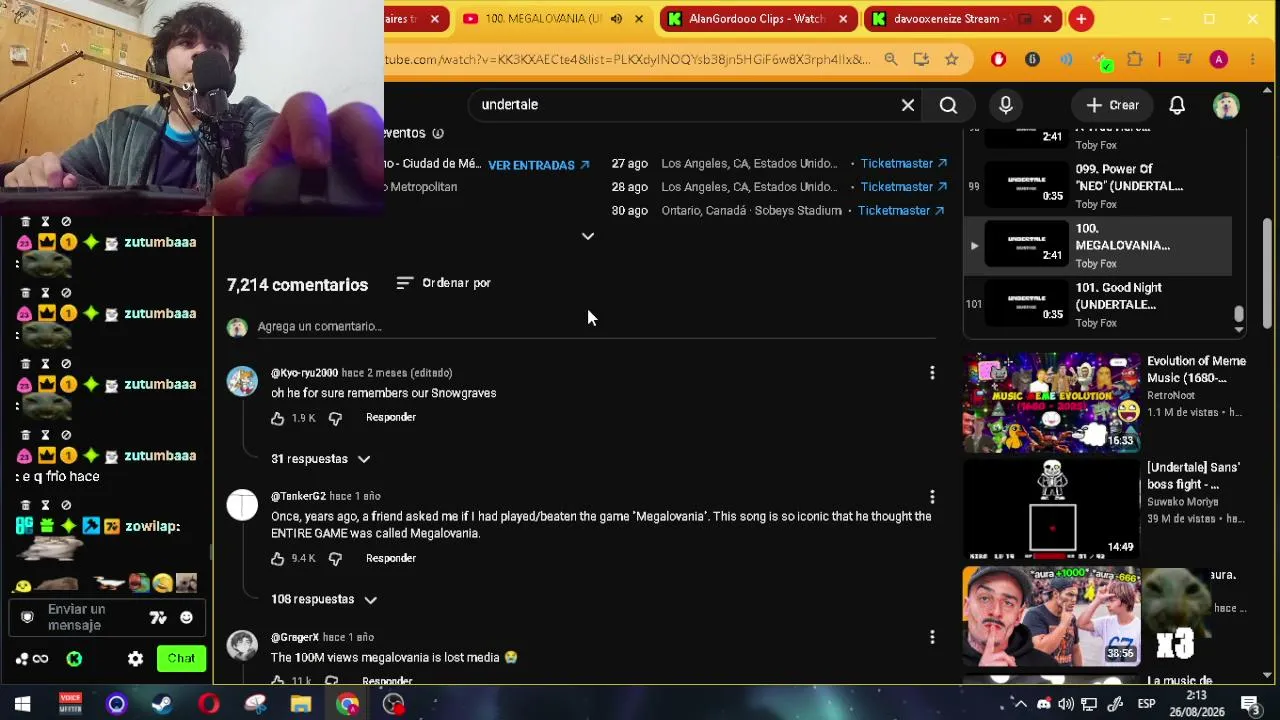Open Ticketmaster link for 30 ago Ontario
The image size is (1280, 720).
(901, 211)
